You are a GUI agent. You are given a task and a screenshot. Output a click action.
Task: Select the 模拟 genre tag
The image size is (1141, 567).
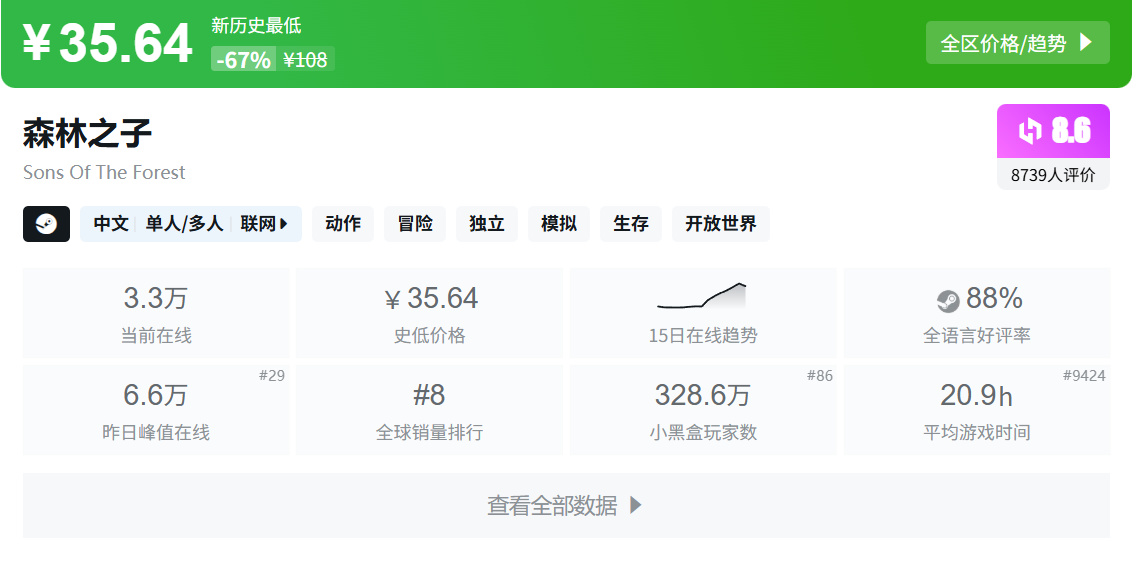559,224
